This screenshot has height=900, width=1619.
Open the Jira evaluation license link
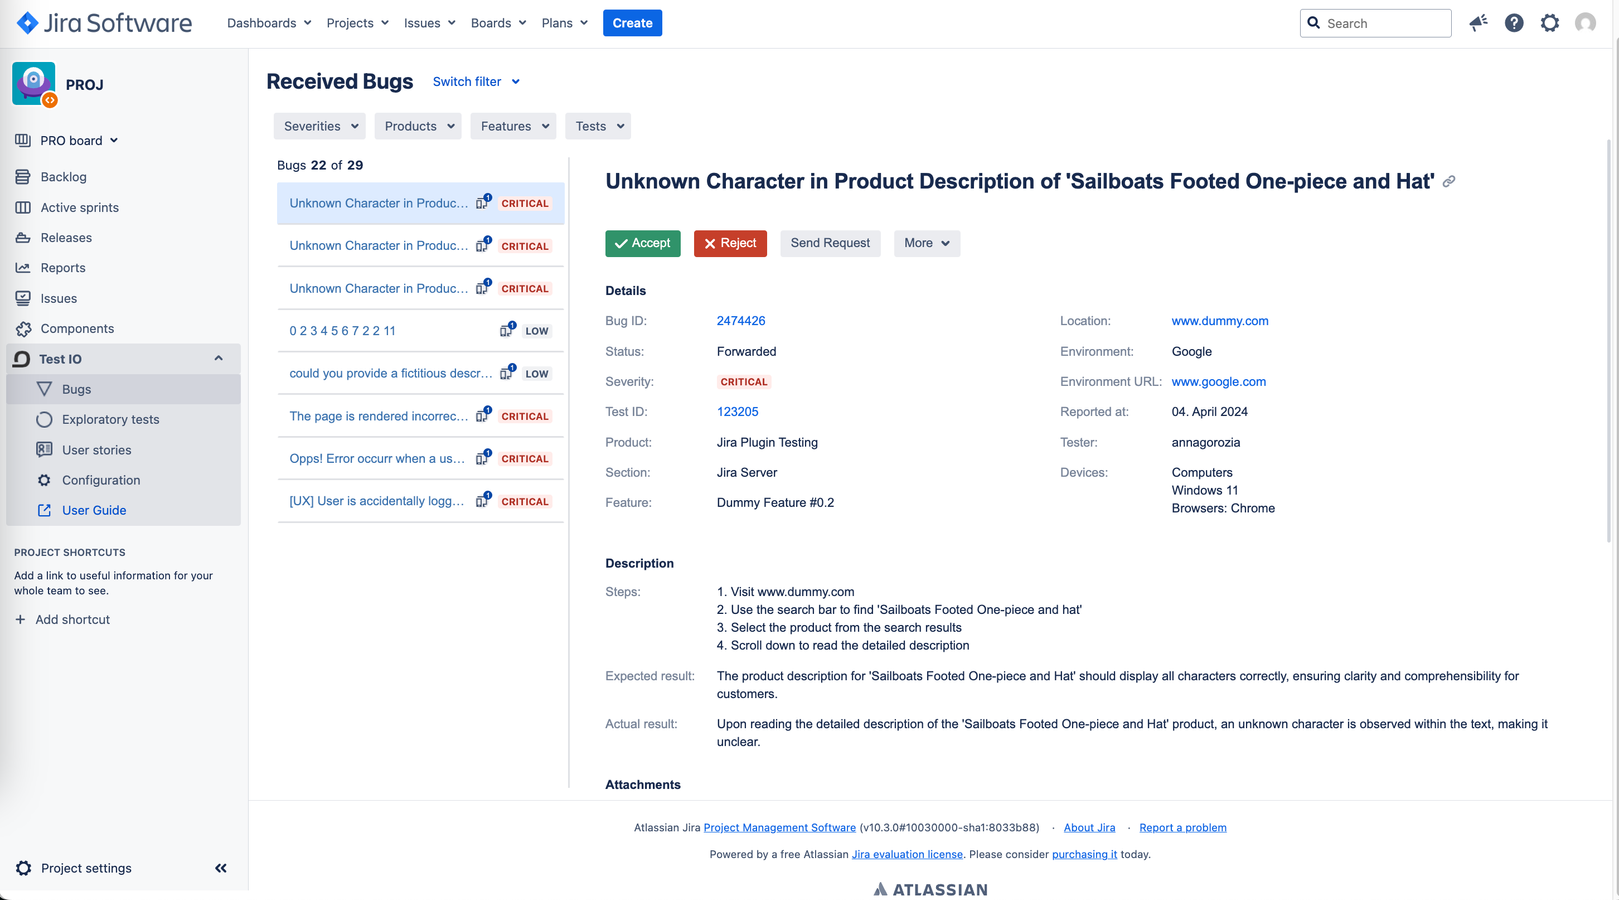pos(907,855)
